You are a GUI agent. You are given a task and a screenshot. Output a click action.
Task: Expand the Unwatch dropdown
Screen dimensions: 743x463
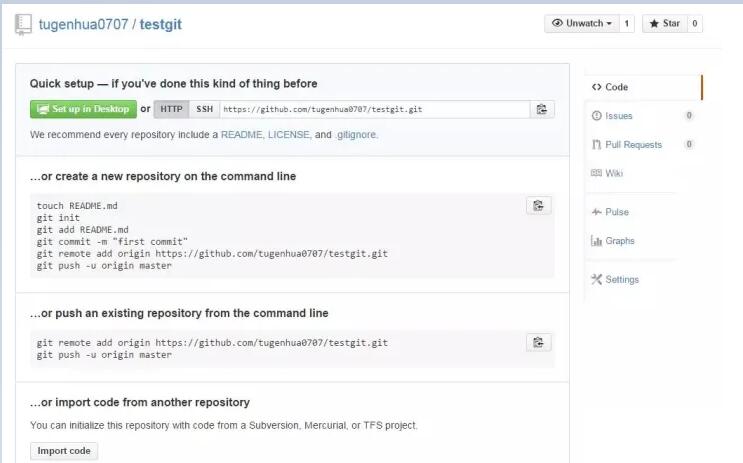(x=582, y=24)
